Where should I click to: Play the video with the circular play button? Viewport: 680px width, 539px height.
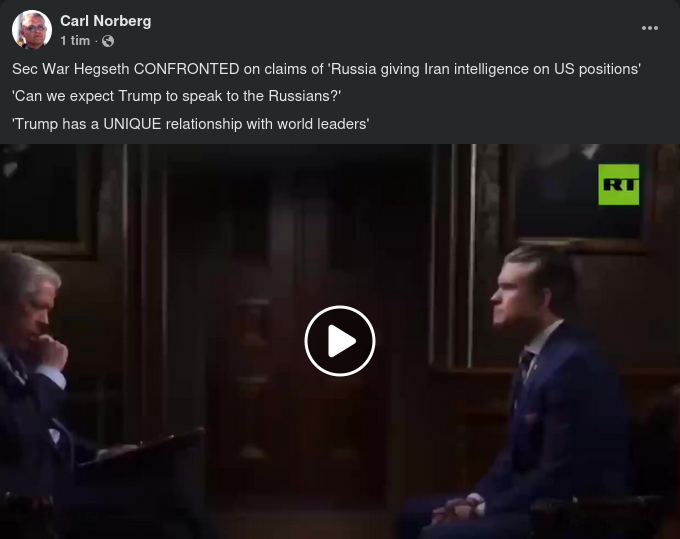point(340,341)
